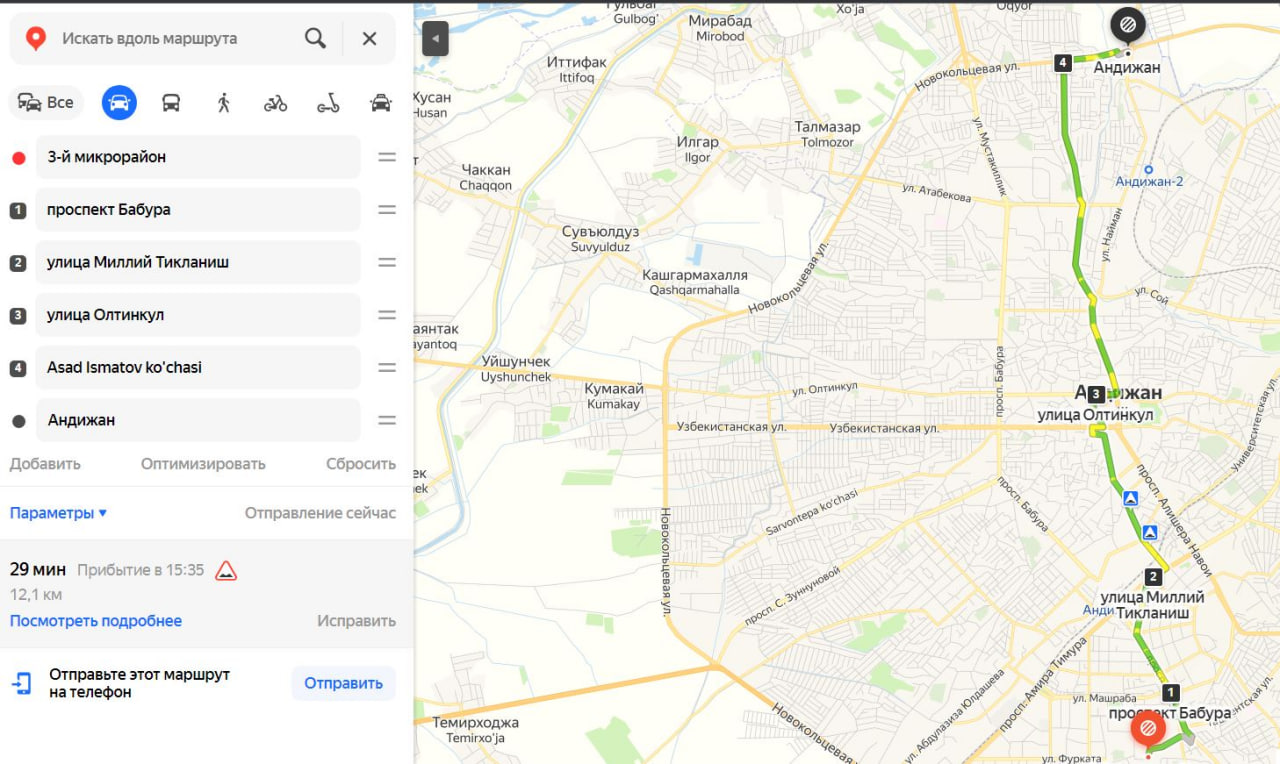1280x764 pixels.
Task: Click the 'Андижан' destination field
Action: click(198, 420)
